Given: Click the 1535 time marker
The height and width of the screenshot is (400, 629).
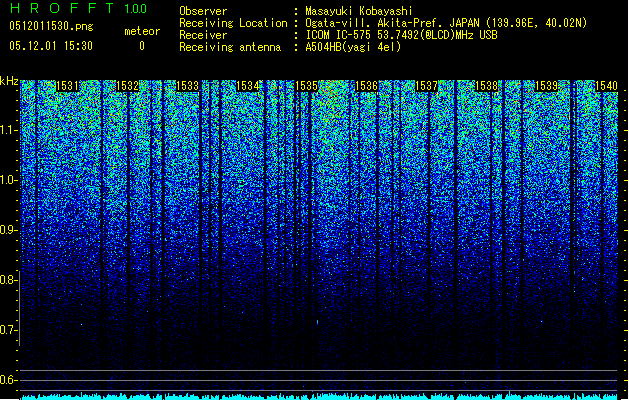Looking at the screenshot, I should pyautogui.click(x=306, y=86).
